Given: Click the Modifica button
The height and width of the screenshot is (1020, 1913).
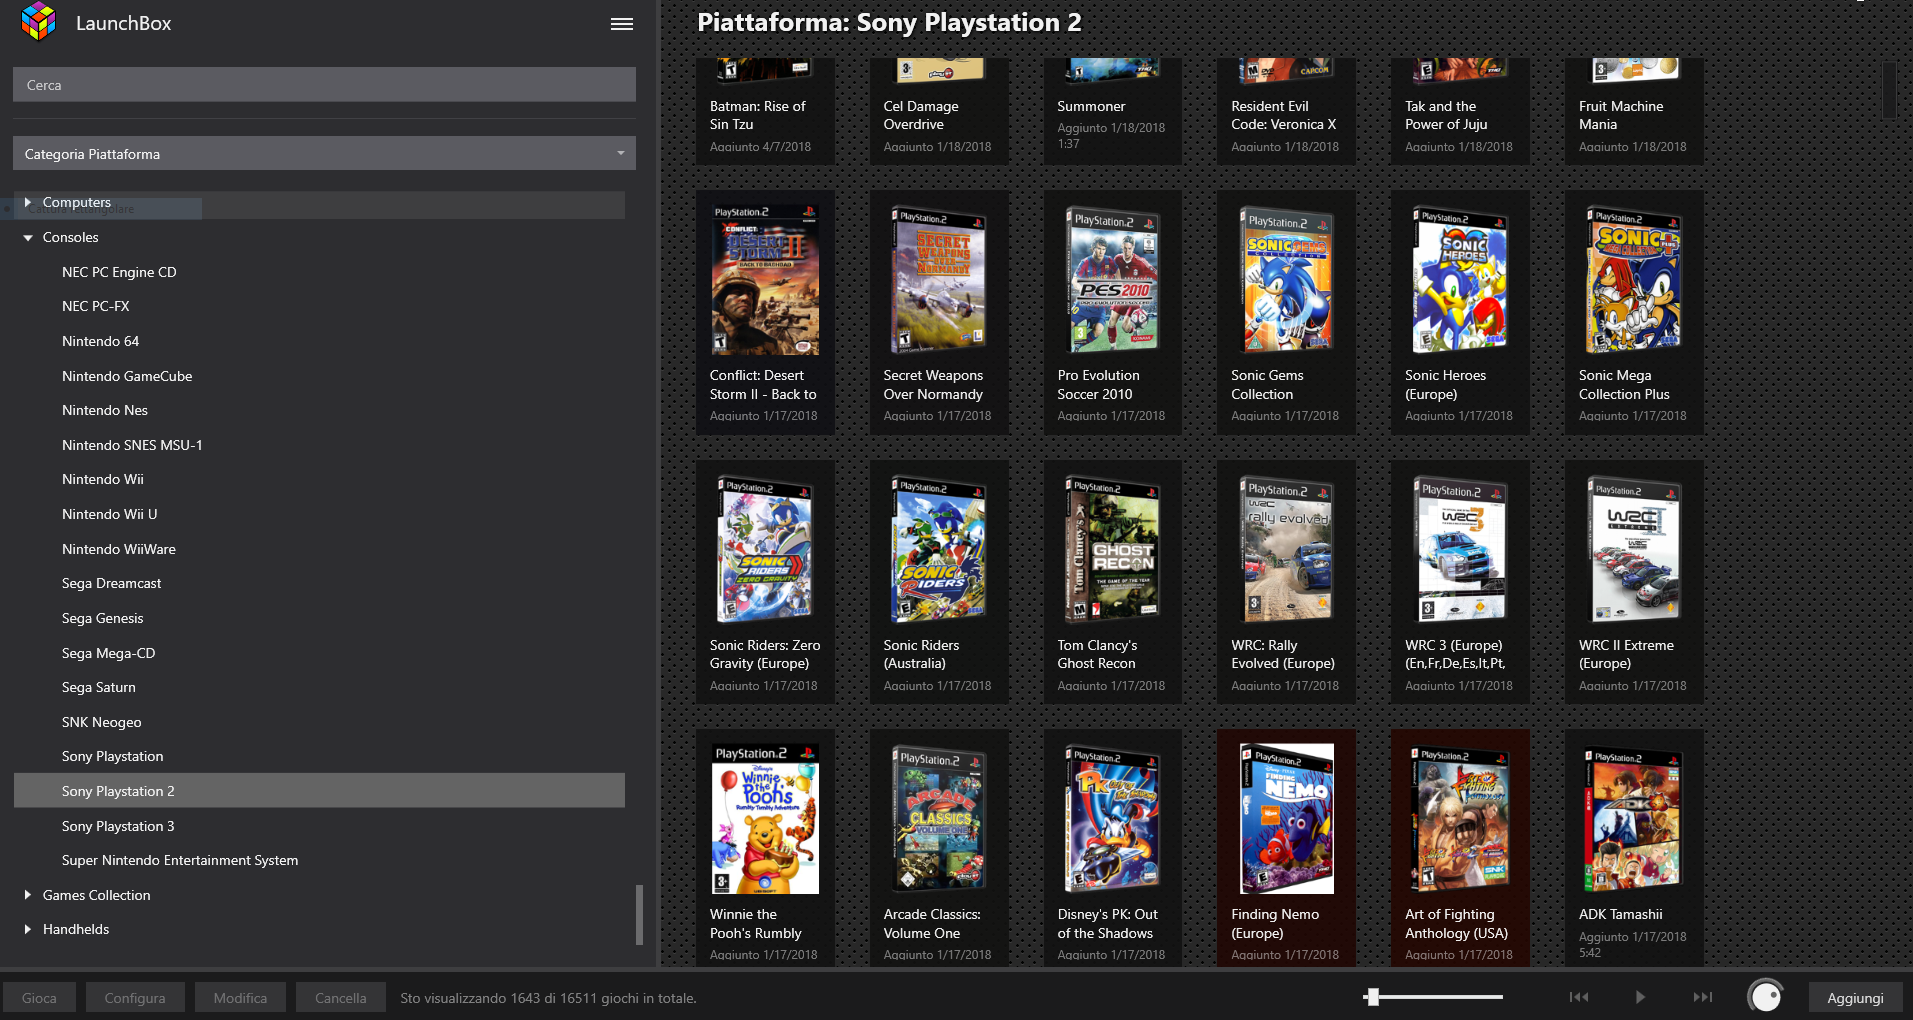Looking at the screenshot, I should point(240,997).
